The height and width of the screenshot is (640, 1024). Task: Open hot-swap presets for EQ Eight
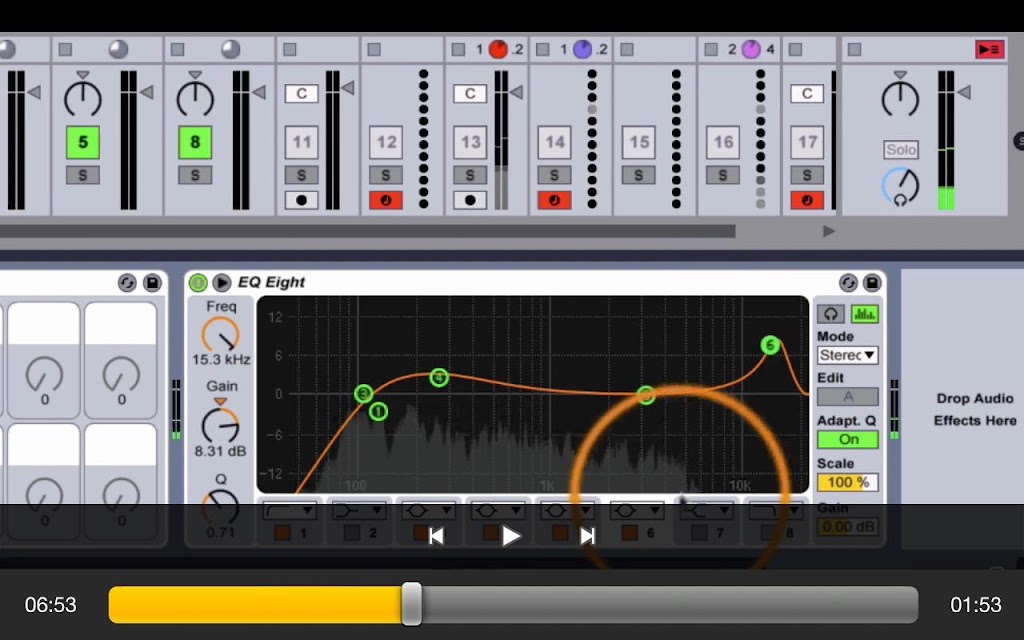tap(848, 283)
